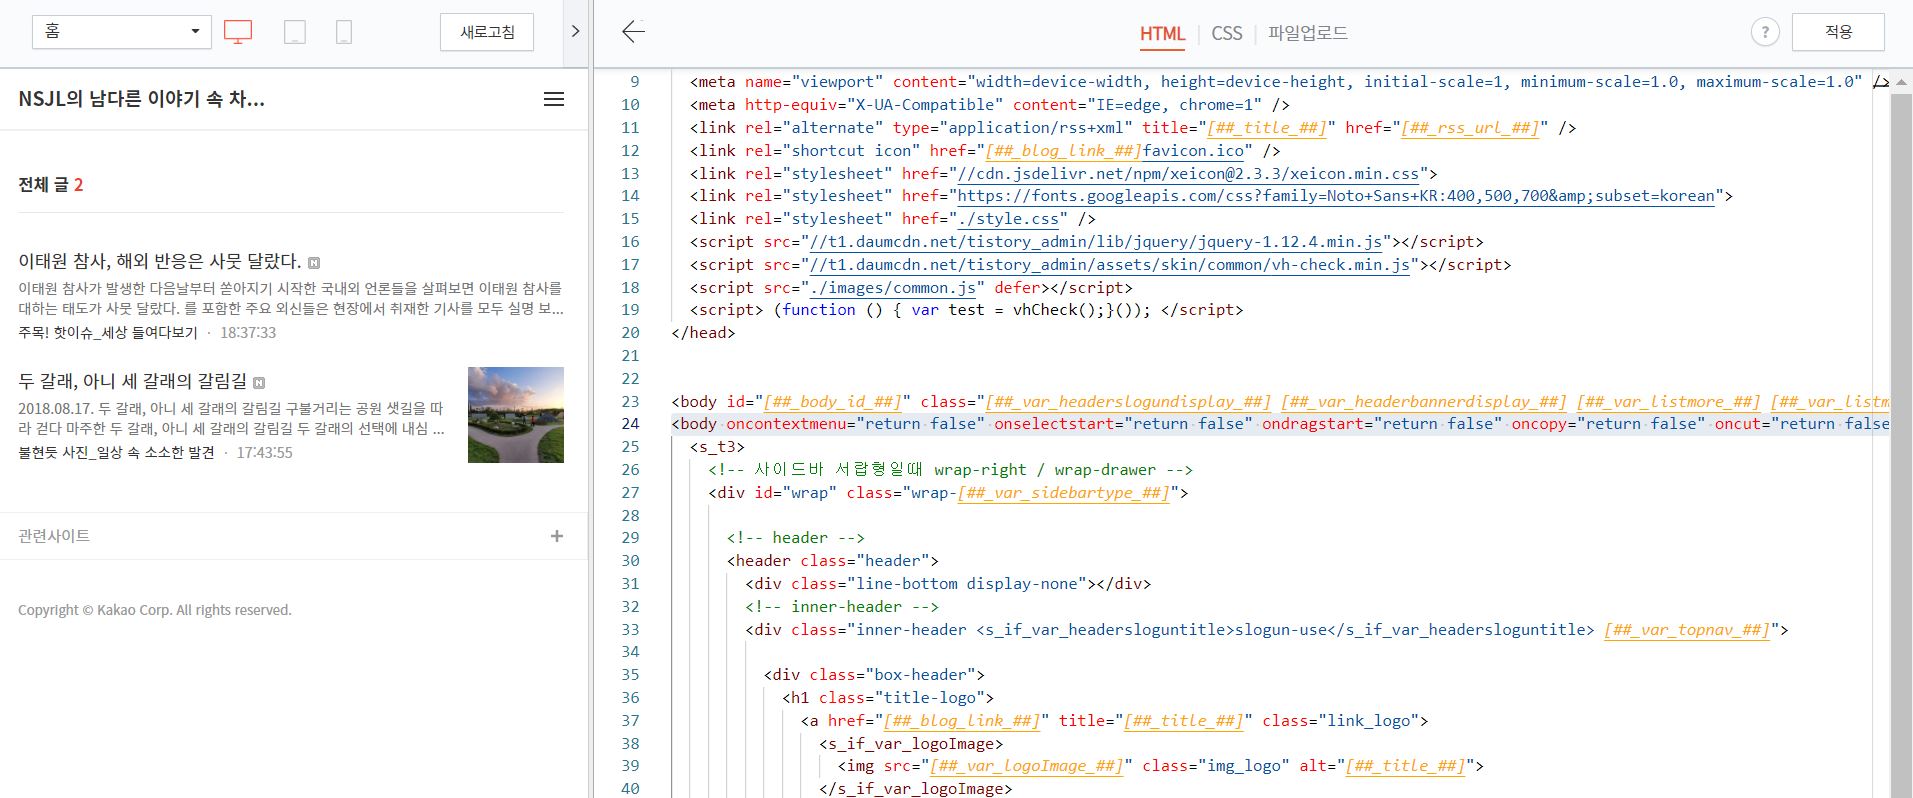Image resolution: width=1913 pixels, height=798 pixels.
Task: Click the 17:43:55 post timestamp
Action: [264, 452]
